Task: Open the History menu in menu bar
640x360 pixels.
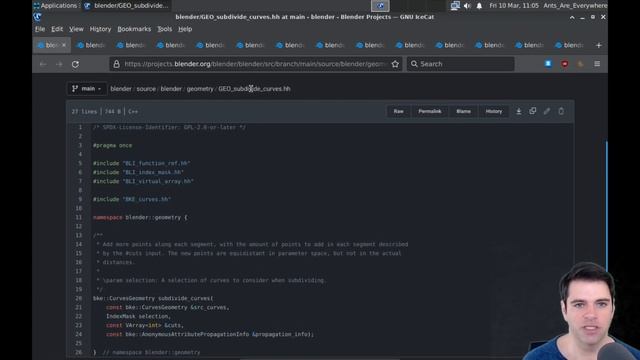Action: 100,29
